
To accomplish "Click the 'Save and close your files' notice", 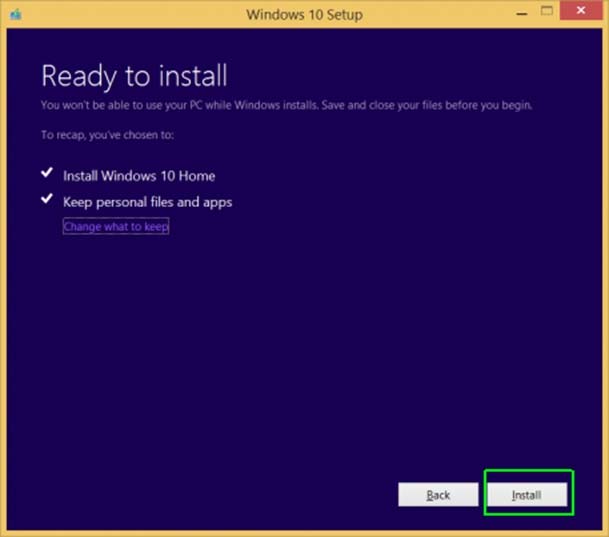I will [287, 105].
